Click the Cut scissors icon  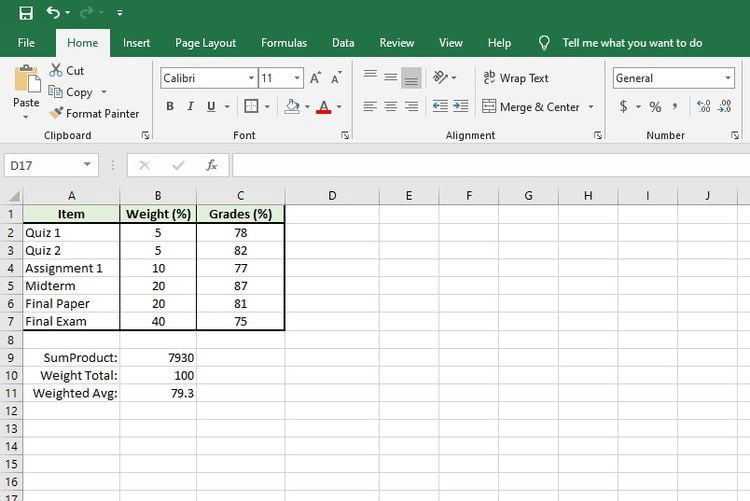(x=56, y=70)
